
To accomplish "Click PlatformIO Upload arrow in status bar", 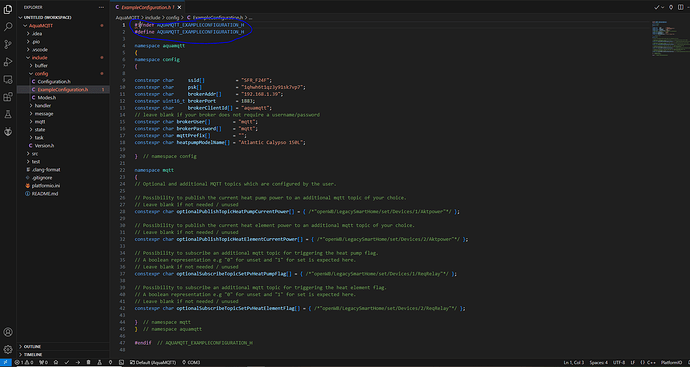I will tap(77, 363).
